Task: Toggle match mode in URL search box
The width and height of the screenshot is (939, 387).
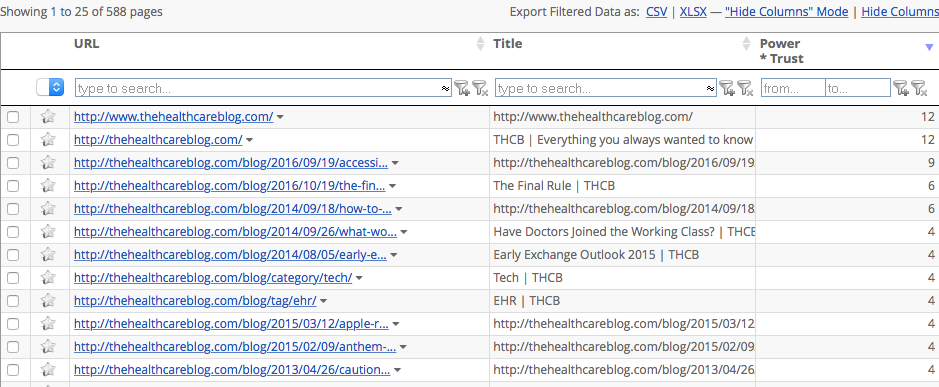Action: [446, 89]
